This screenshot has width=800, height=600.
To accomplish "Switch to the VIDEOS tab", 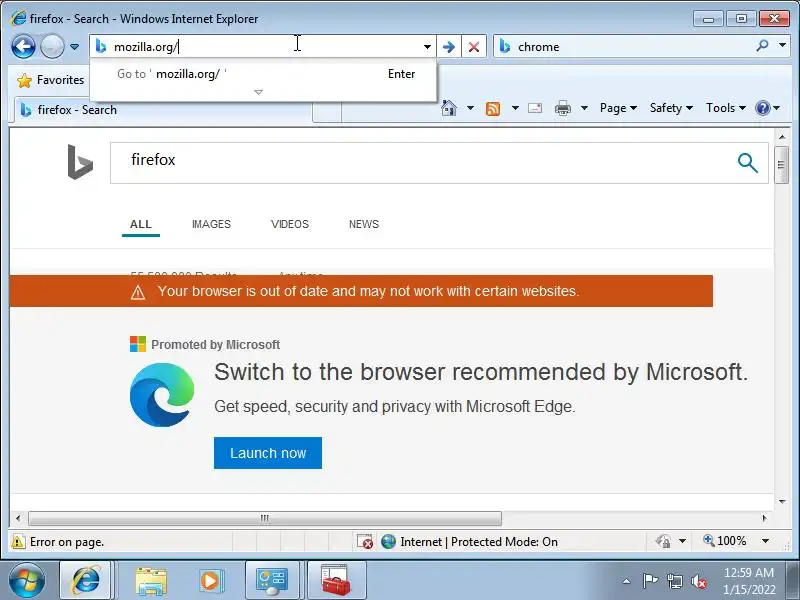I will (290, 224).
